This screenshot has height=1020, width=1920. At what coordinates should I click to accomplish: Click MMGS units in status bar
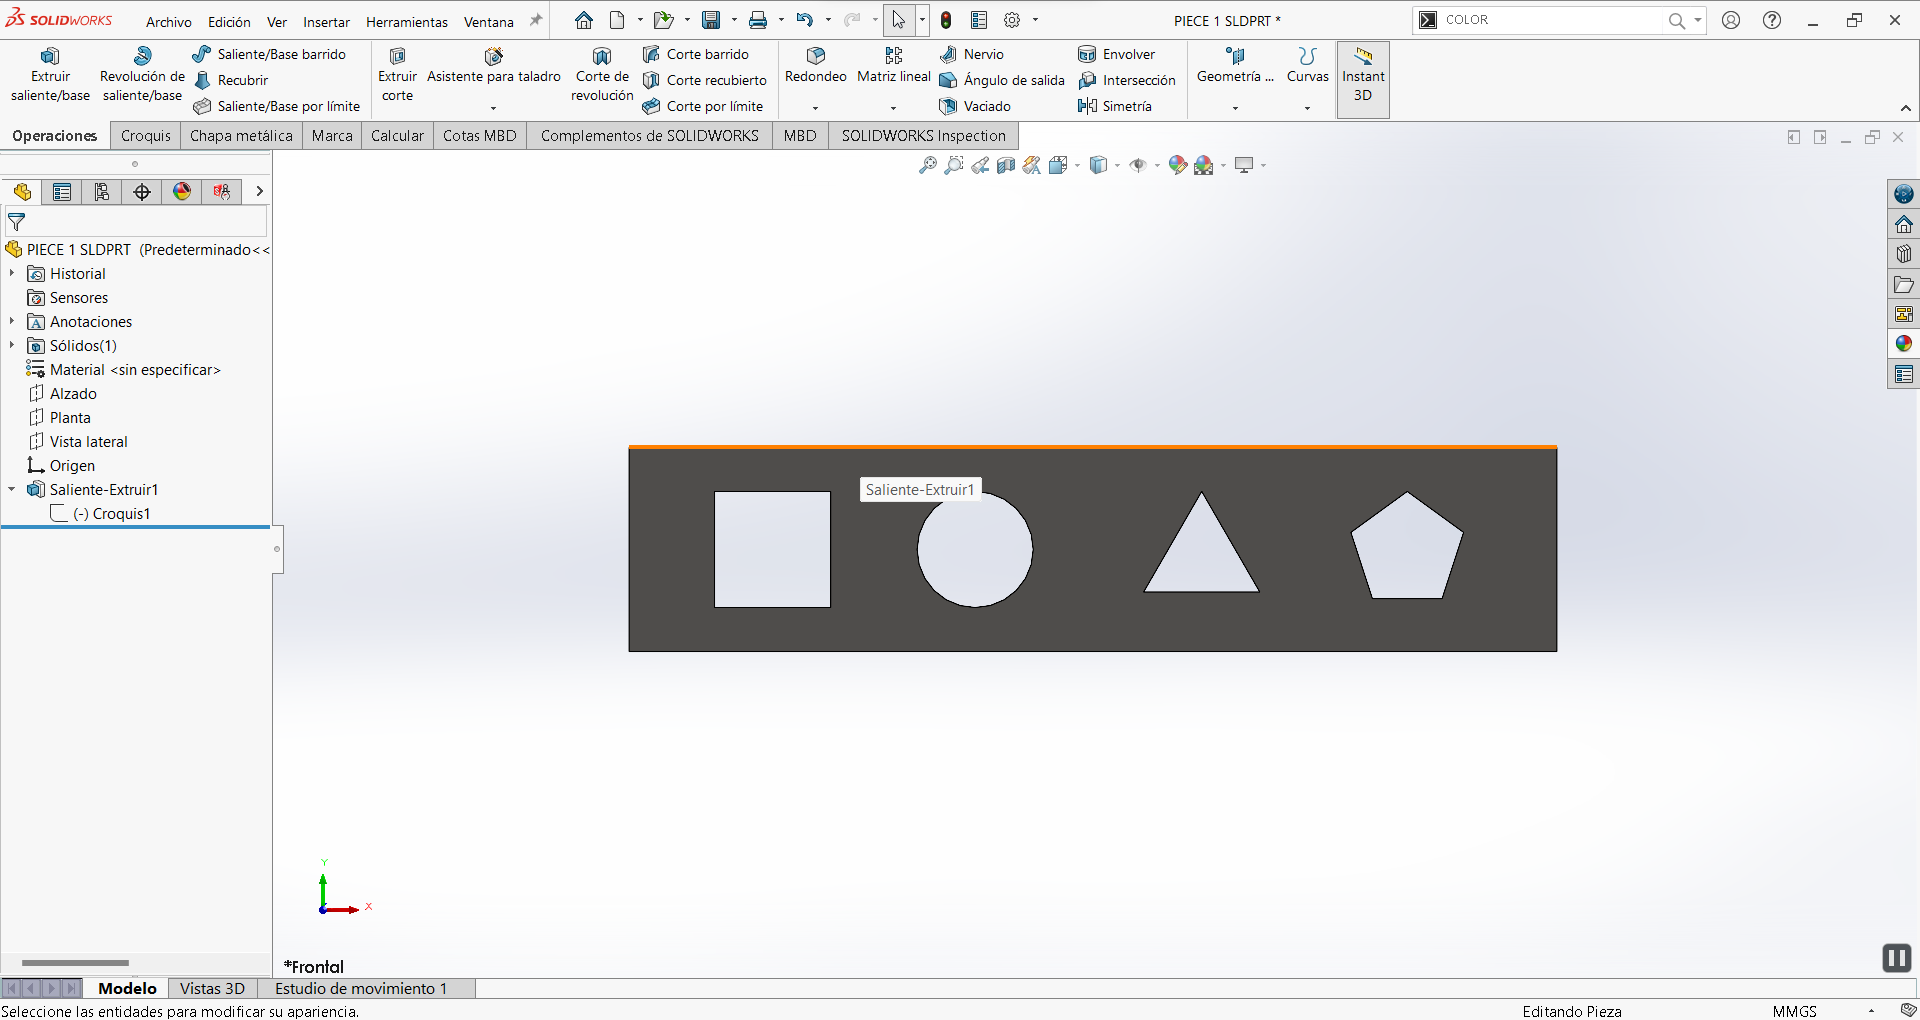1794,1011
